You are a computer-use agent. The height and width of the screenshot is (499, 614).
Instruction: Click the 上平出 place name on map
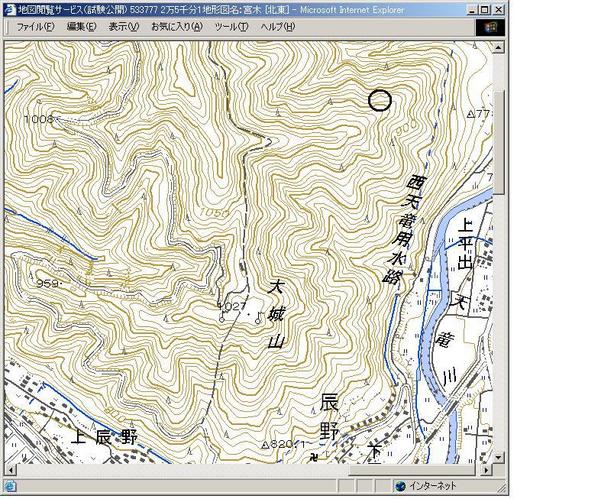pos(466,244)
